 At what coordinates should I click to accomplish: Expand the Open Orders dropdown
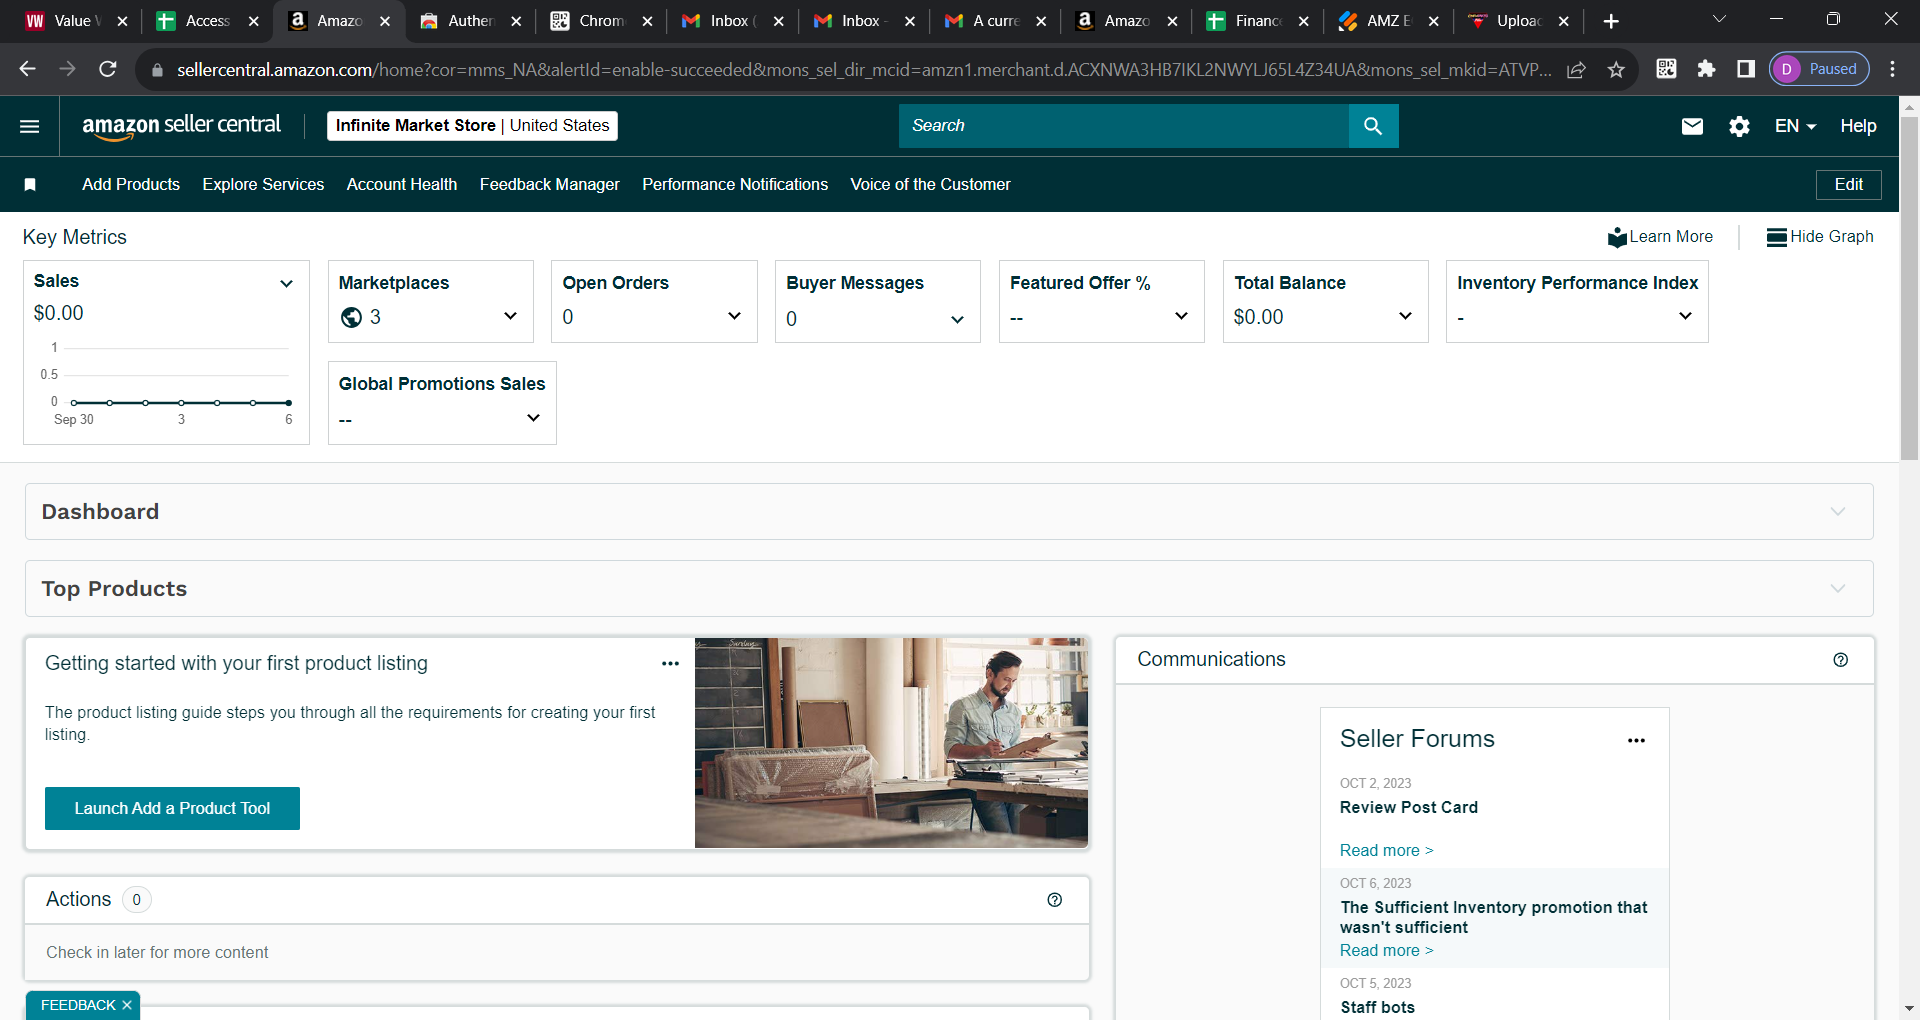(734, 316)
